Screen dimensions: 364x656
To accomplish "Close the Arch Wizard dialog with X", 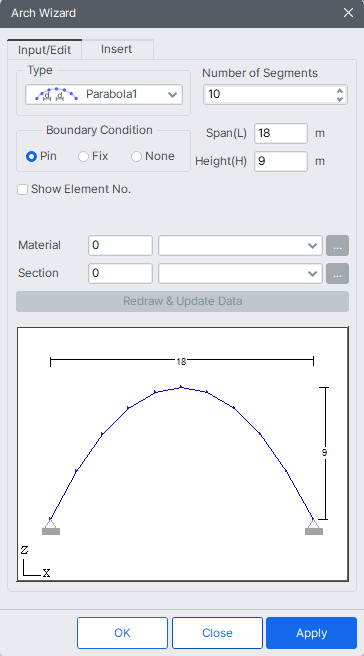I will [x=348, y=13].
